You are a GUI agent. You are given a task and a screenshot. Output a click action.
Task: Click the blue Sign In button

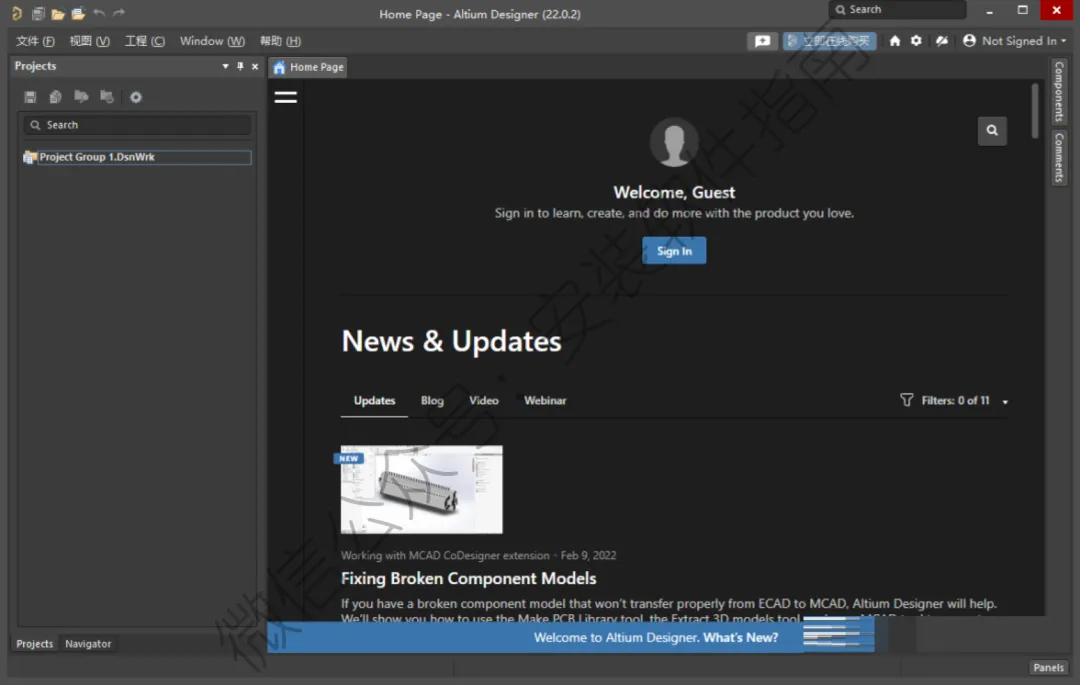tap(674, 251)
